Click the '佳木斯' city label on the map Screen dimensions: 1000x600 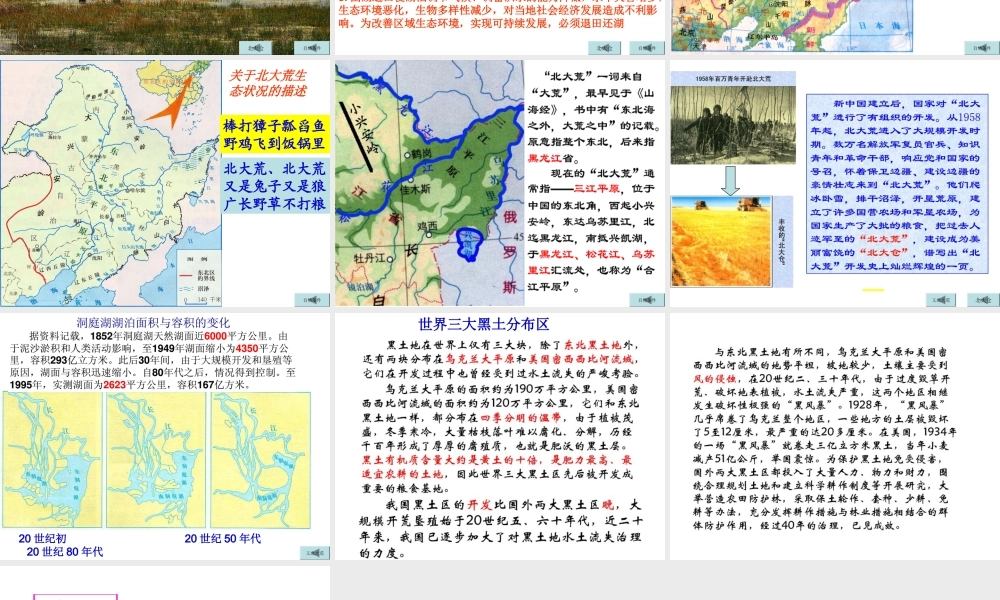[x=415, y=189]
